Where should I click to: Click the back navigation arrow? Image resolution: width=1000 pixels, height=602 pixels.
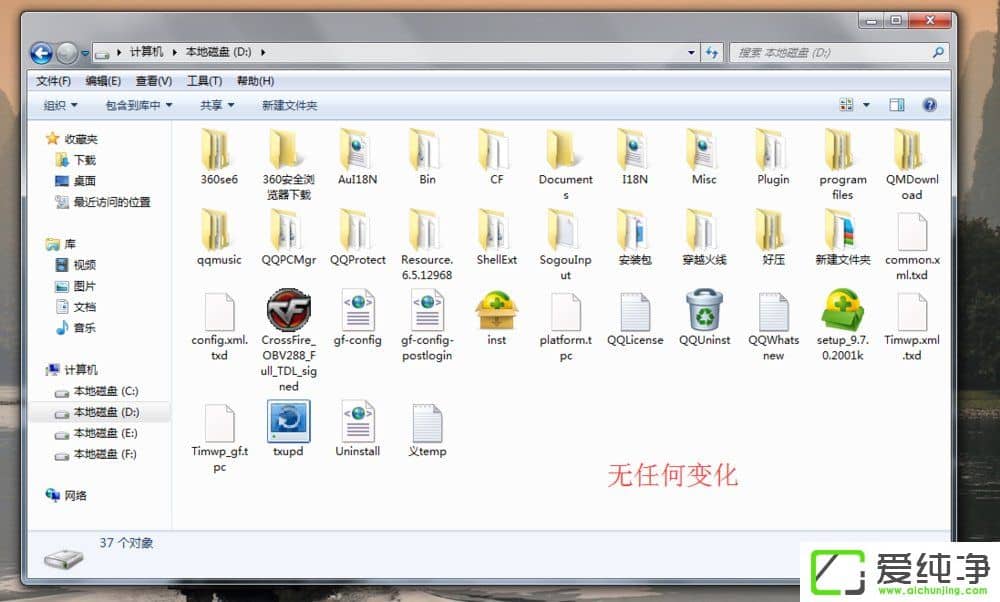pyautogui.click(x=41, y=53)
